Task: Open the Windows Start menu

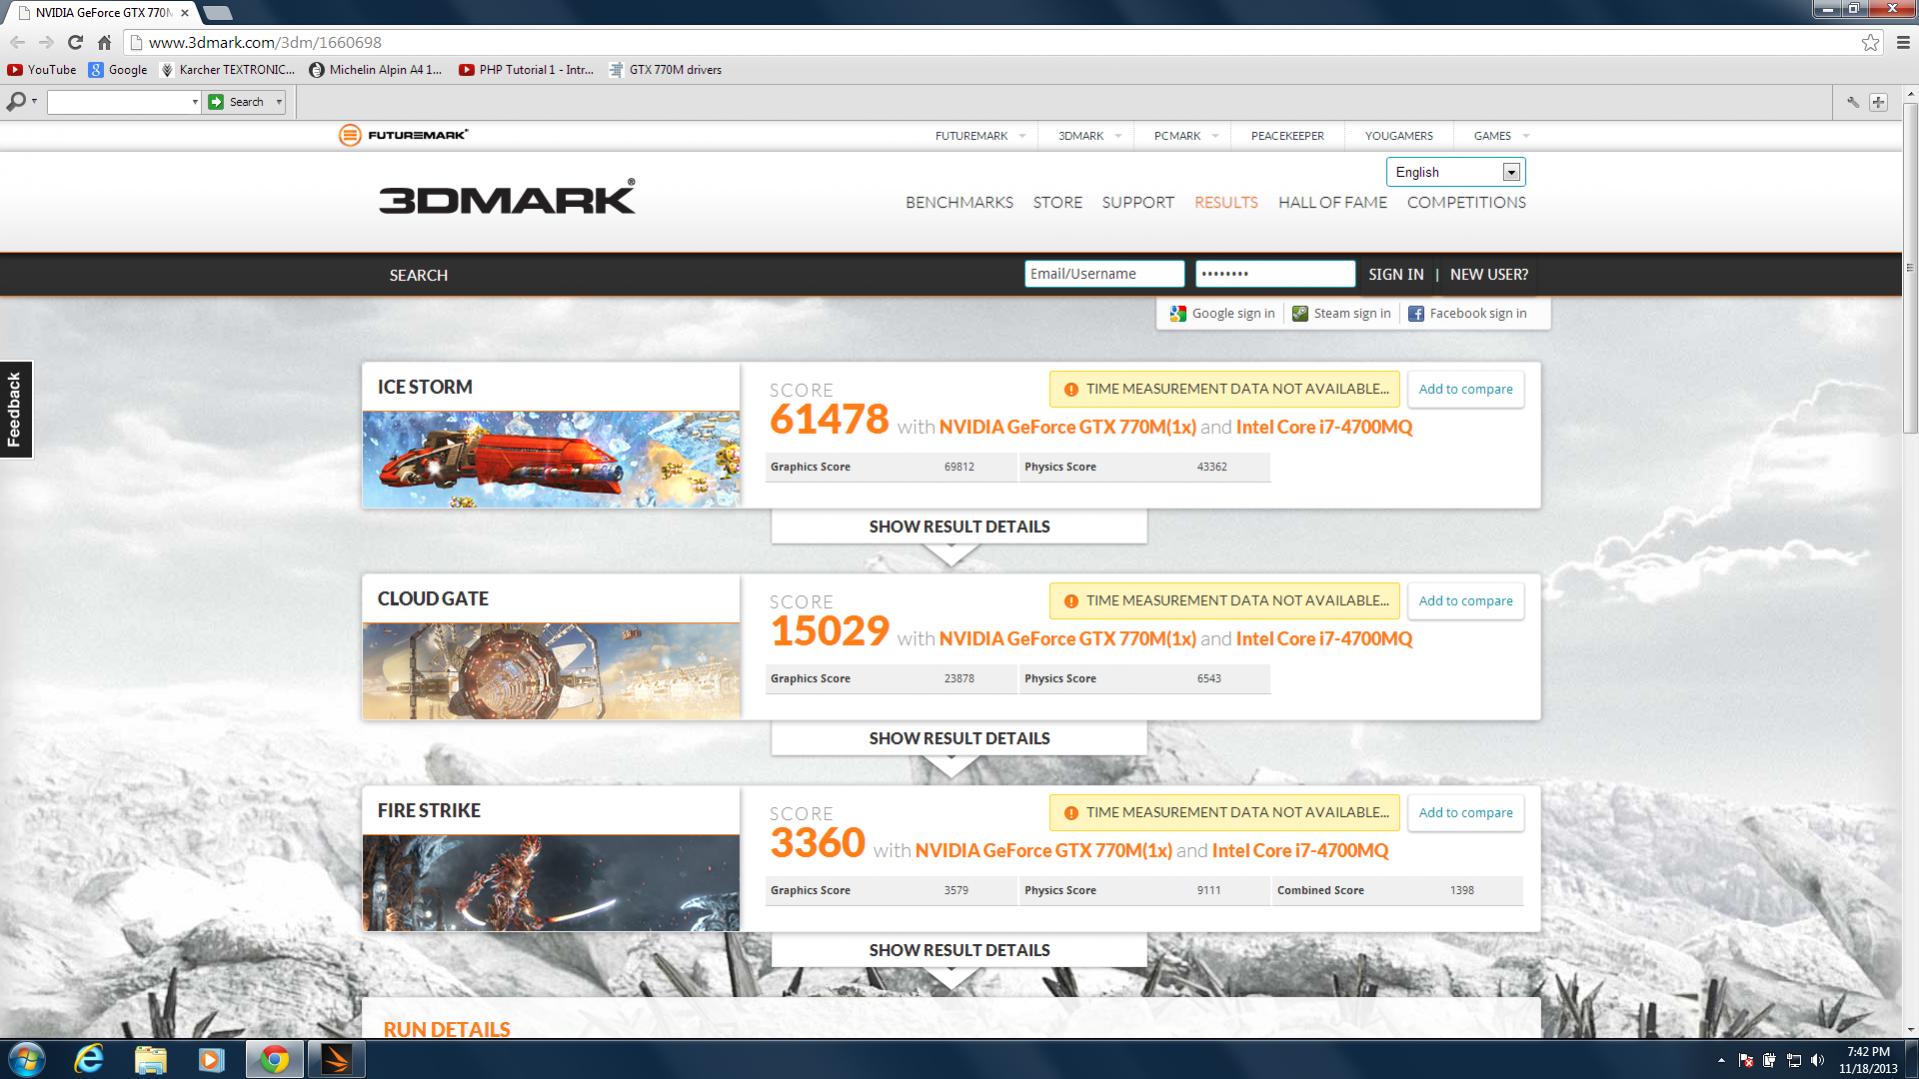Action: 26,1059
